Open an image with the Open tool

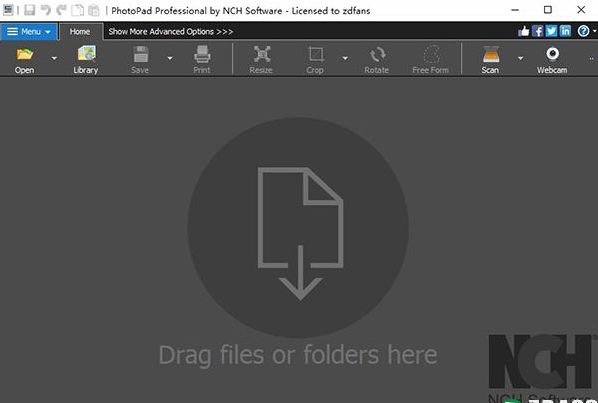tap(24, 59)
